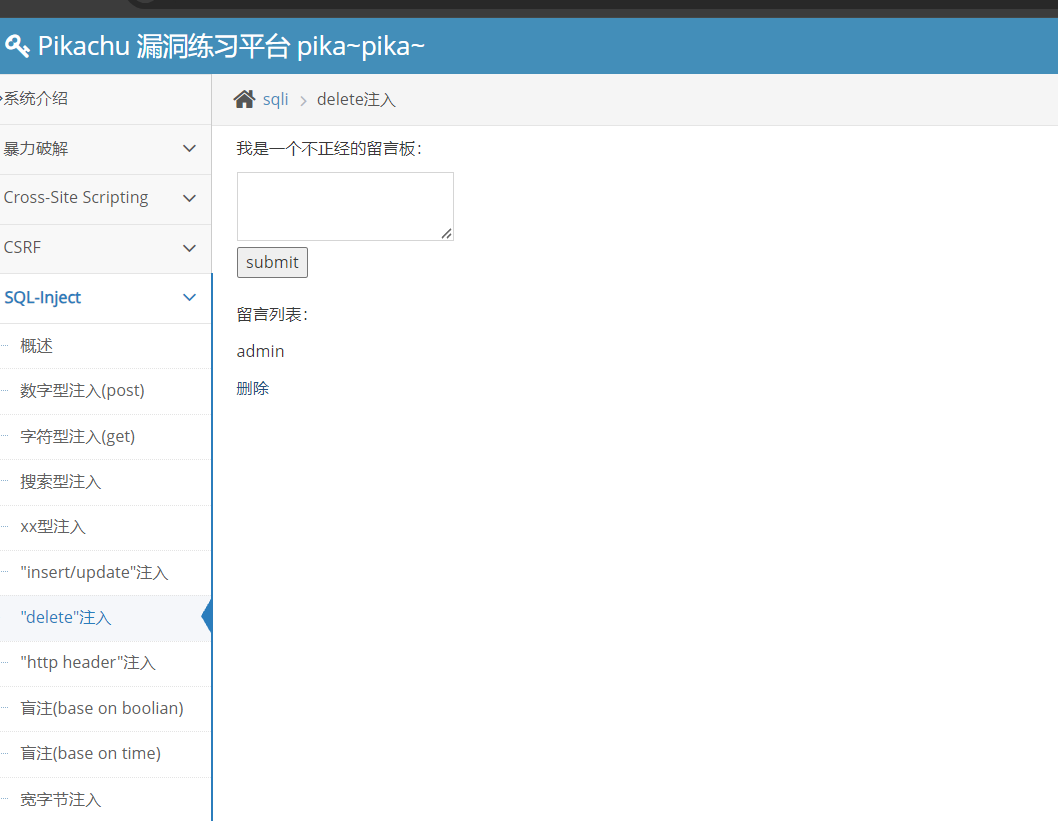The height and width of the screenshot is (821, 1058).
Task: Expand the Cross-Site Scripting chevron
Action: tap(190, 198)
